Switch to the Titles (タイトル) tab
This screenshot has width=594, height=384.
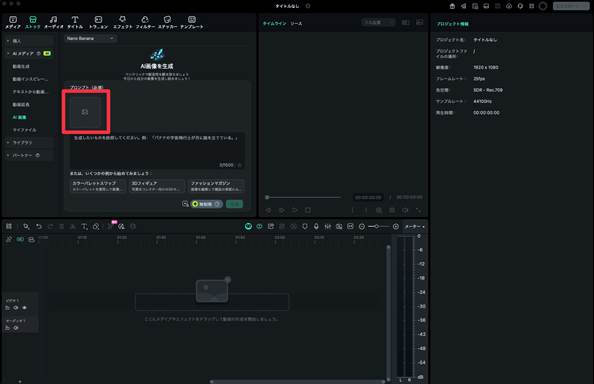click(x=75, y=22)
